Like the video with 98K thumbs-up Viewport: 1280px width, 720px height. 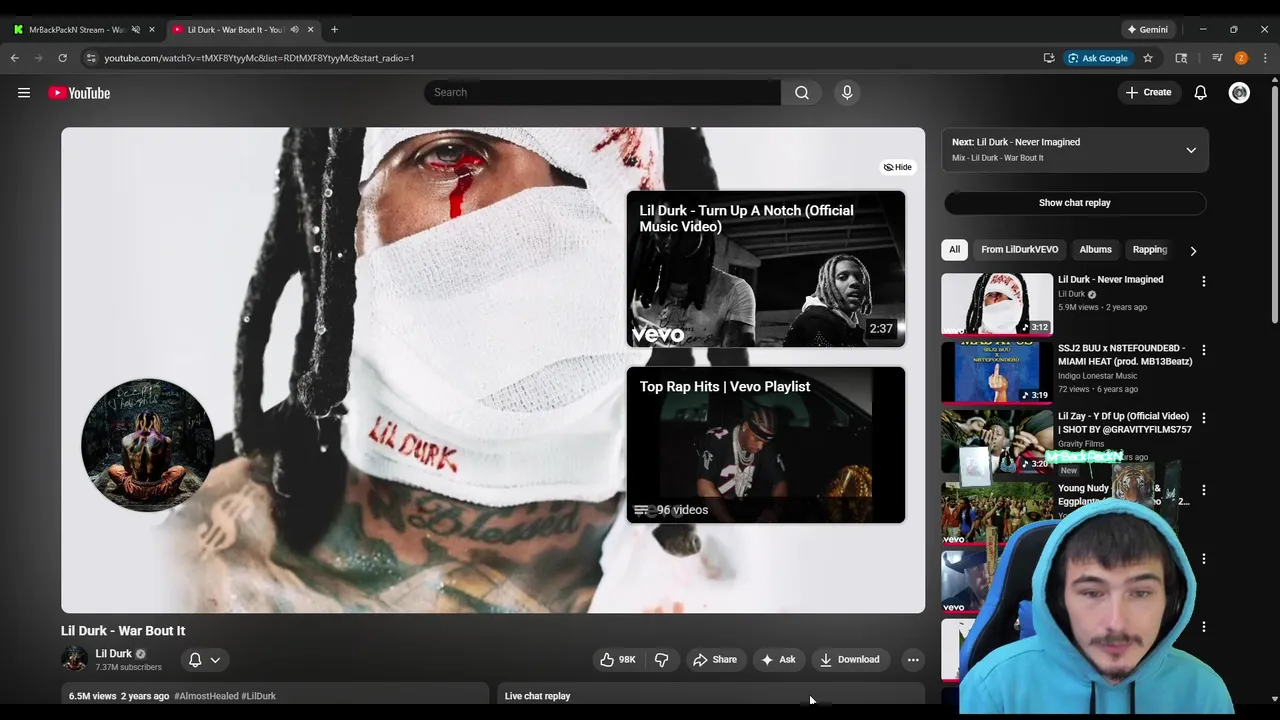click(617, 660)
